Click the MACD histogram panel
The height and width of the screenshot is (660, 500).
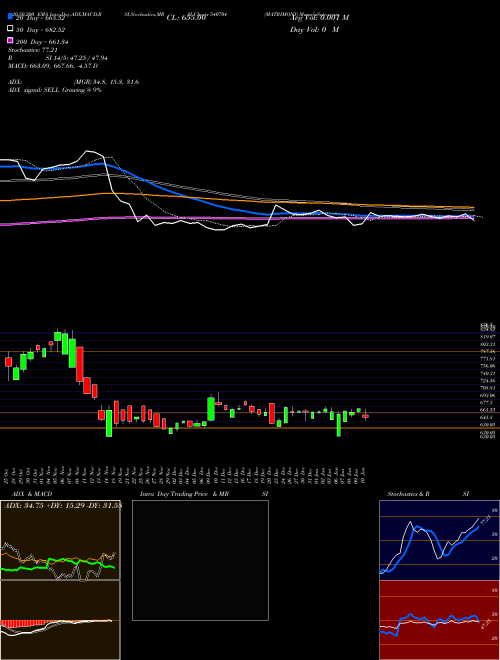tap(60, 620)
